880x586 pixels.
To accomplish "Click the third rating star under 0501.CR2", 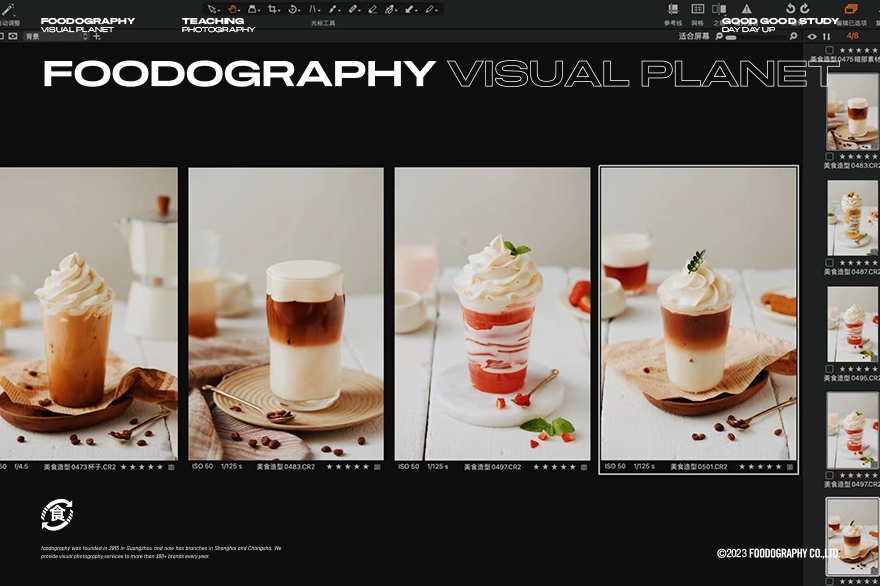I will pyautogui.click(x=760, y=467).
